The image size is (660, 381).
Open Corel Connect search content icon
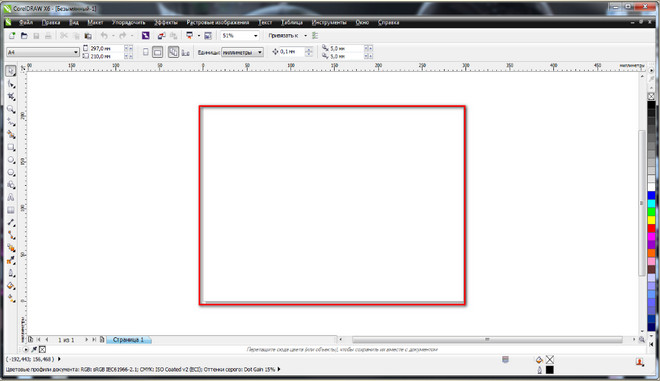pyautogui.click(x=146, y=36)
